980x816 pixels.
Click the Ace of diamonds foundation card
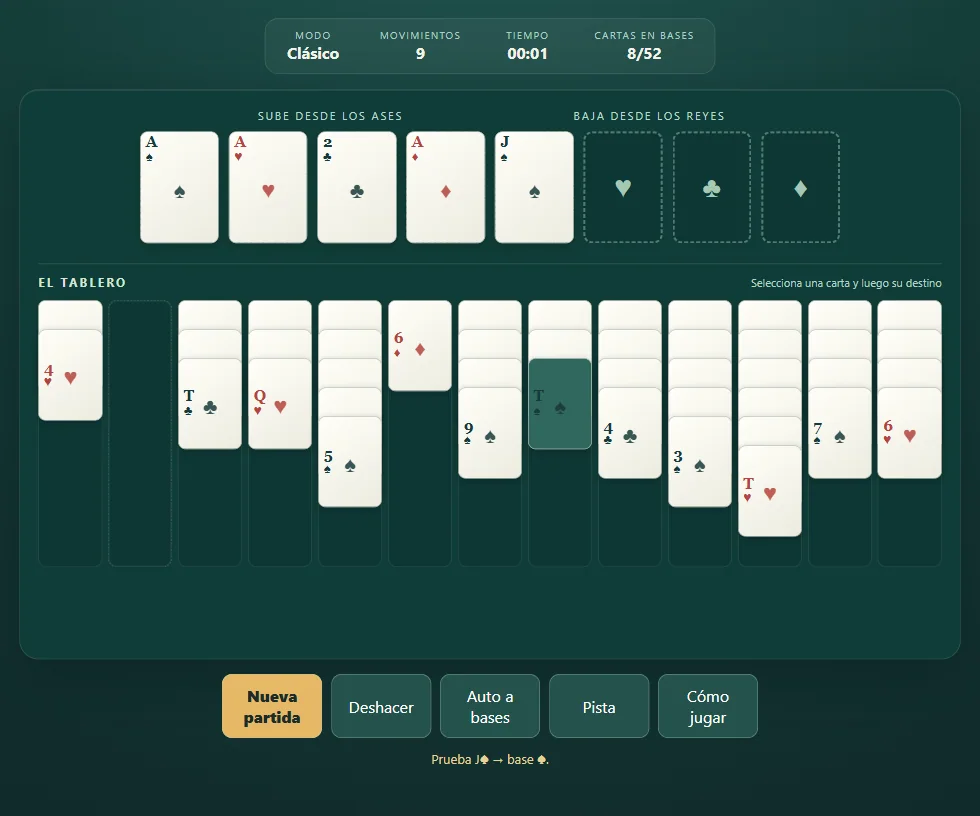pyautogui.click(x=446, y=187)
